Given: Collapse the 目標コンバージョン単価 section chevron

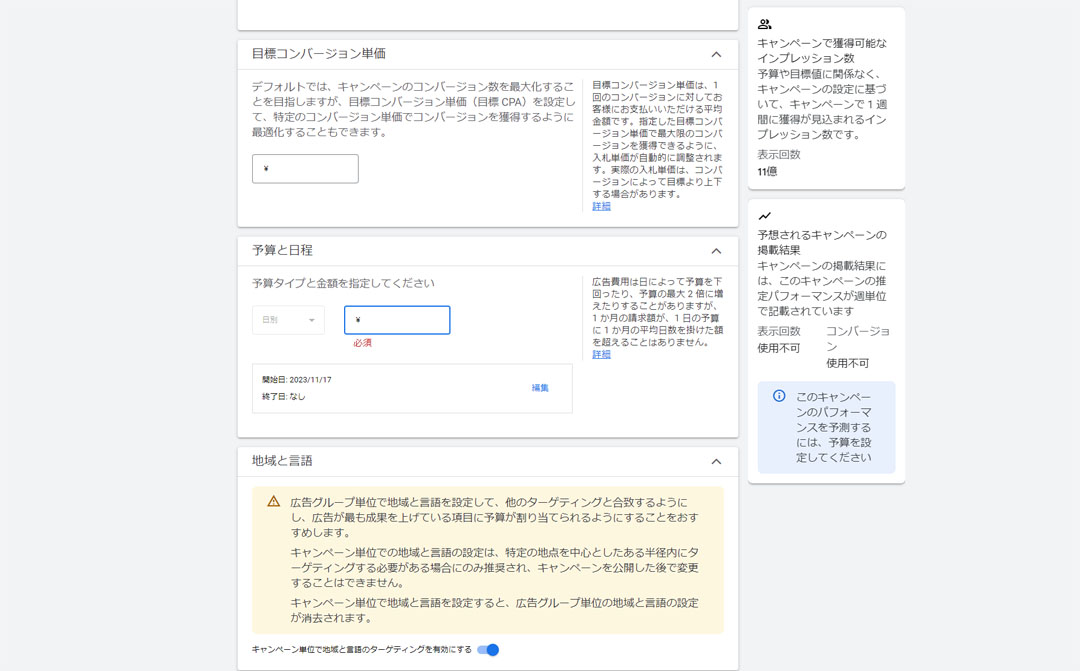Looking at the screenshot, I should [716, 55].
